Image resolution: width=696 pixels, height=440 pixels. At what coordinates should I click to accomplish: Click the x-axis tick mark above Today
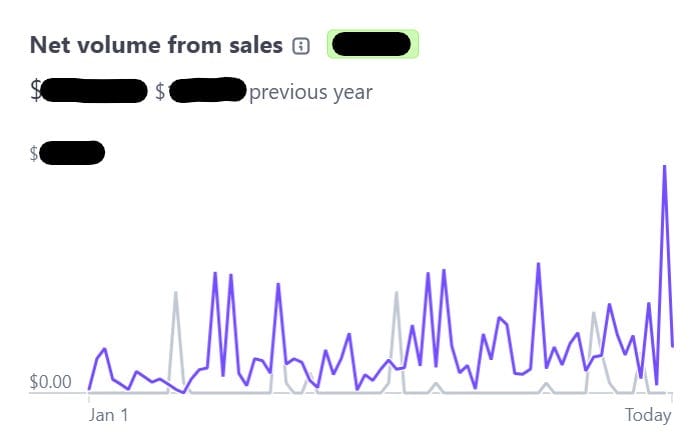pyautogui.click(x=672, y=398)
